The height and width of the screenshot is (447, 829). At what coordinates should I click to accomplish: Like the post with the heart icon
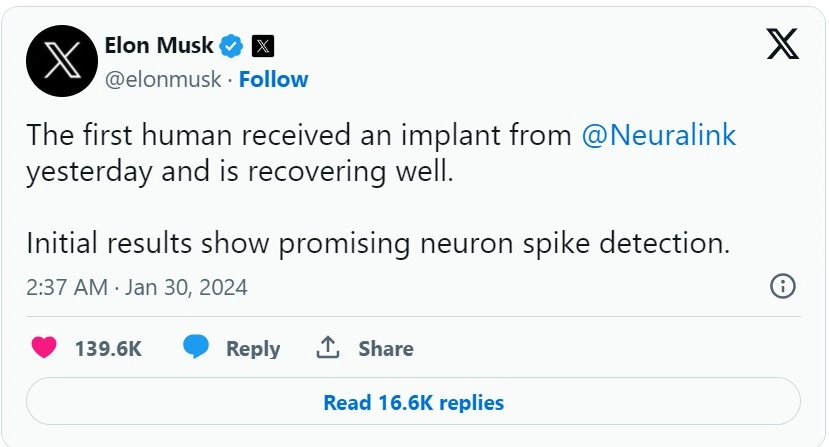(44, 348)
